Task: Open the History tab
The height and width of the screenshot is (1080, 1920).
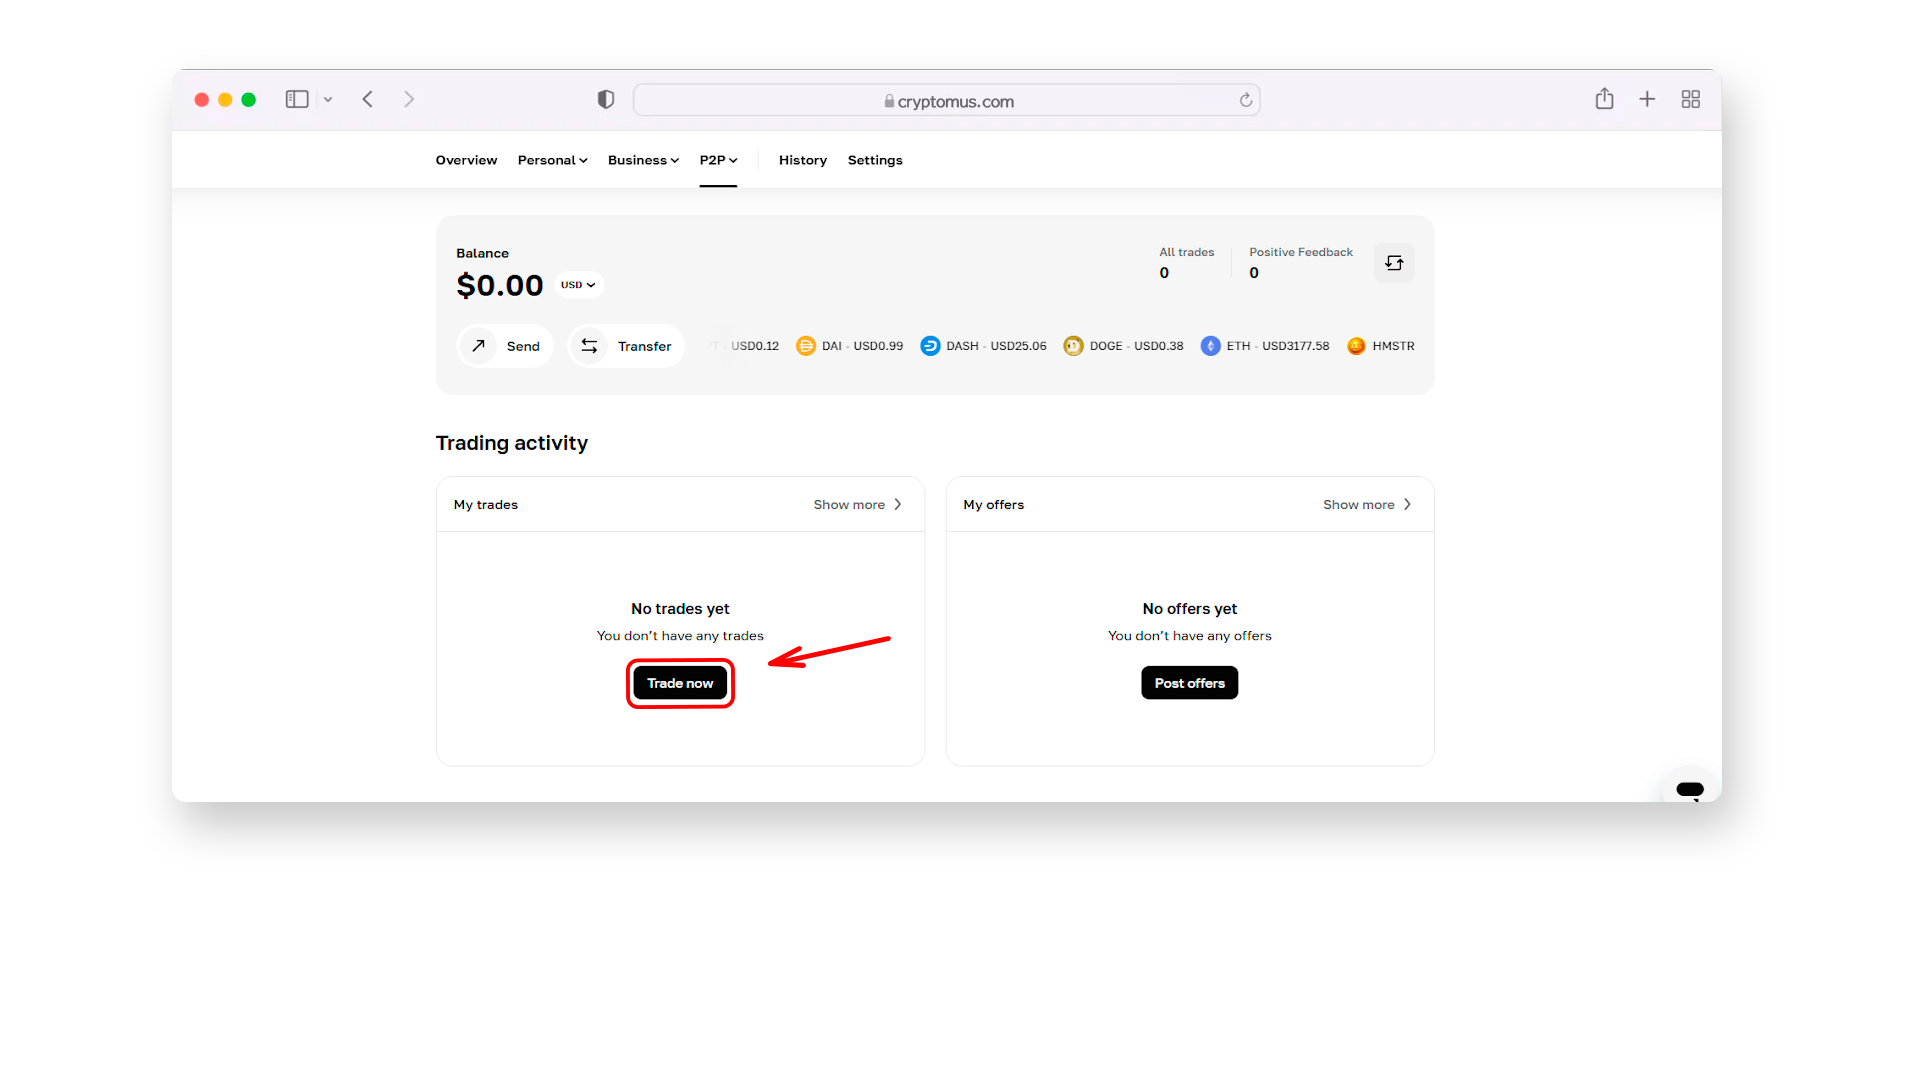Action: (x=800, y=160)
